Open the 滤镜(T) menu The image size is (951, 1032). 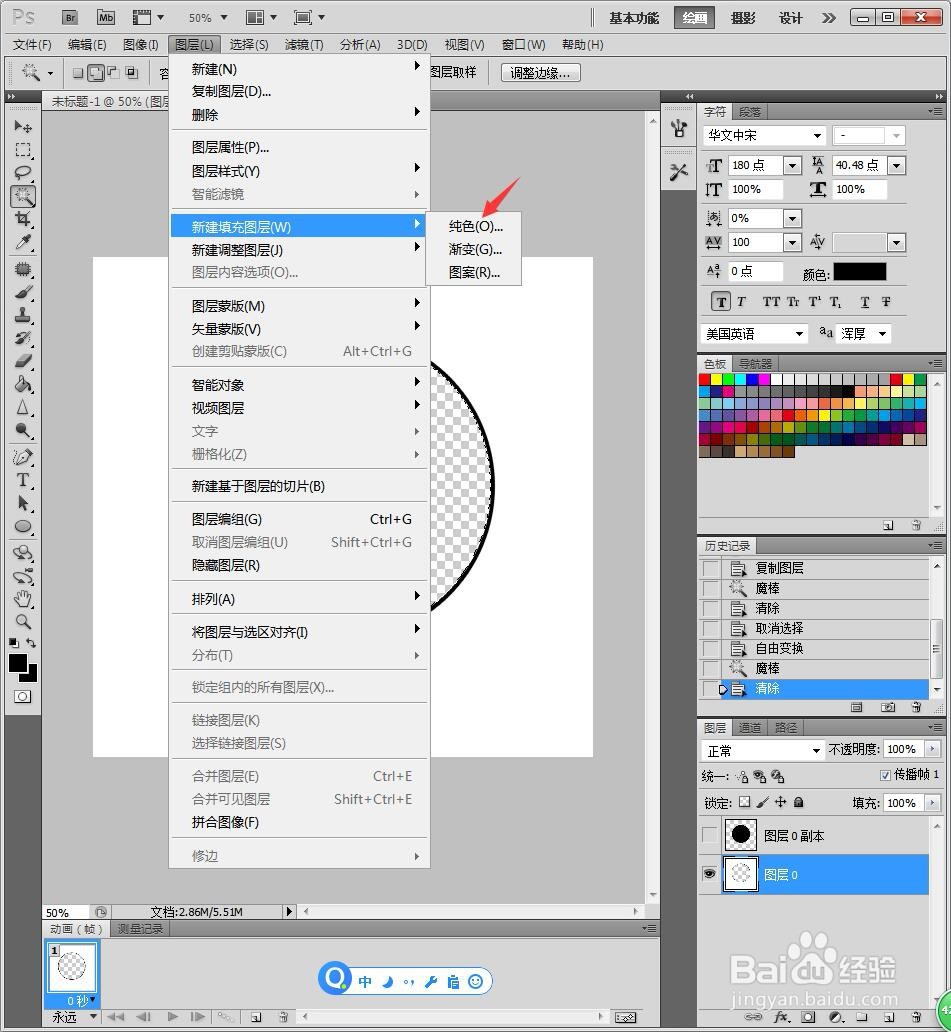[x=303, y=45]
